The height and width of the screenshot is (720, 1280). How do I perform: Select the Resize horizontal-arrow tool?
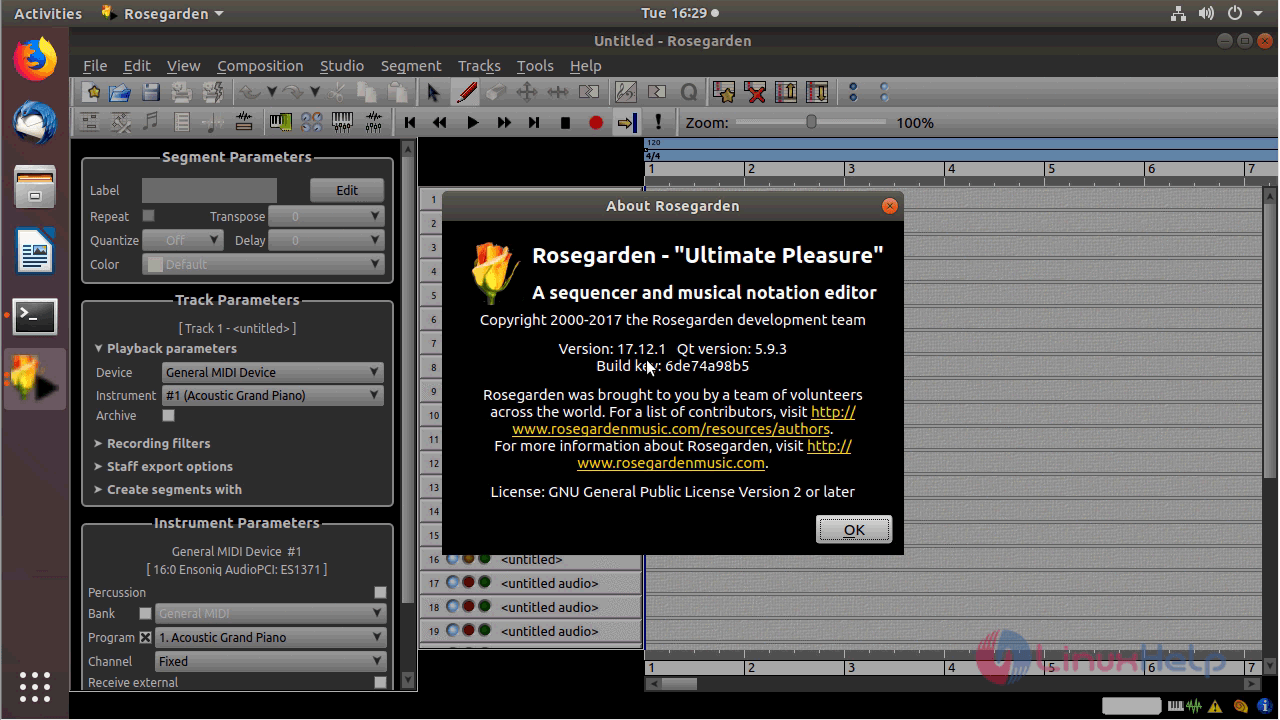click(558, 92)
